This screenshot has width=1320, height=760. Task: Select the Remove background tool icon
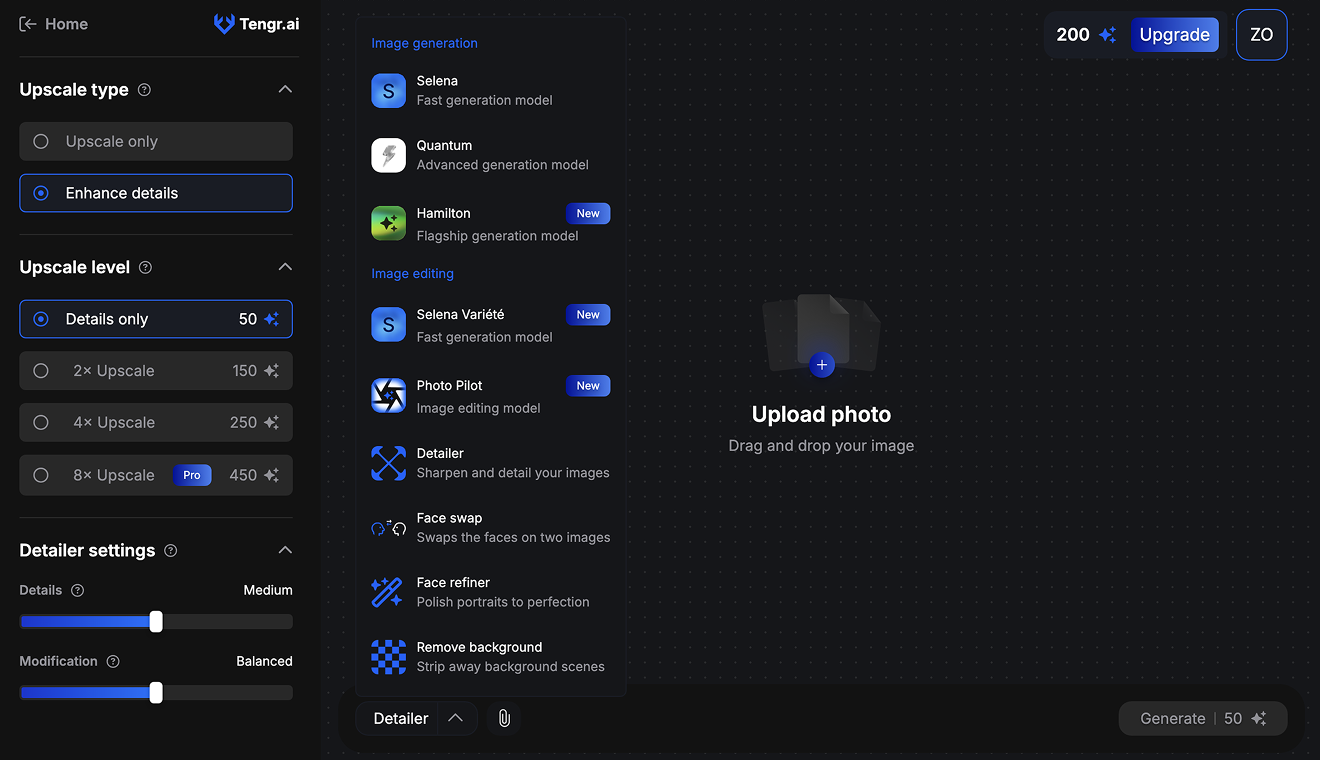pos(388,657)
